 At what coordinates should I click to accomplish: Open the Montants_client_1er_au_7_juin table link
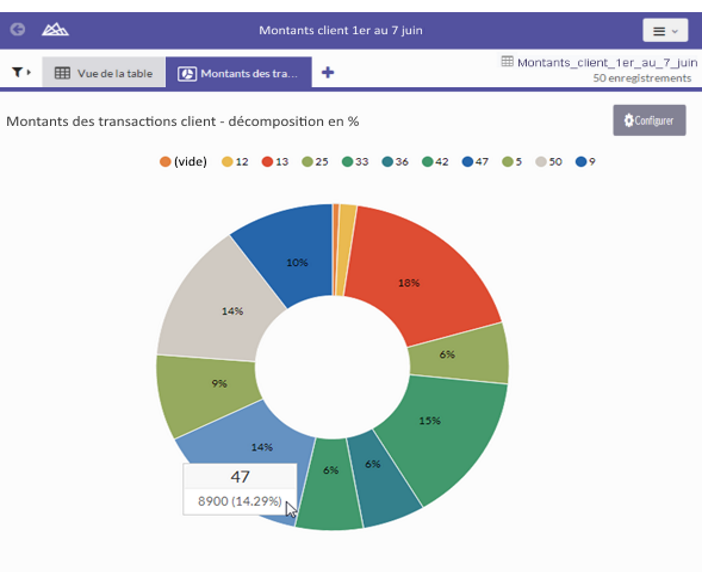click(606, 62)
